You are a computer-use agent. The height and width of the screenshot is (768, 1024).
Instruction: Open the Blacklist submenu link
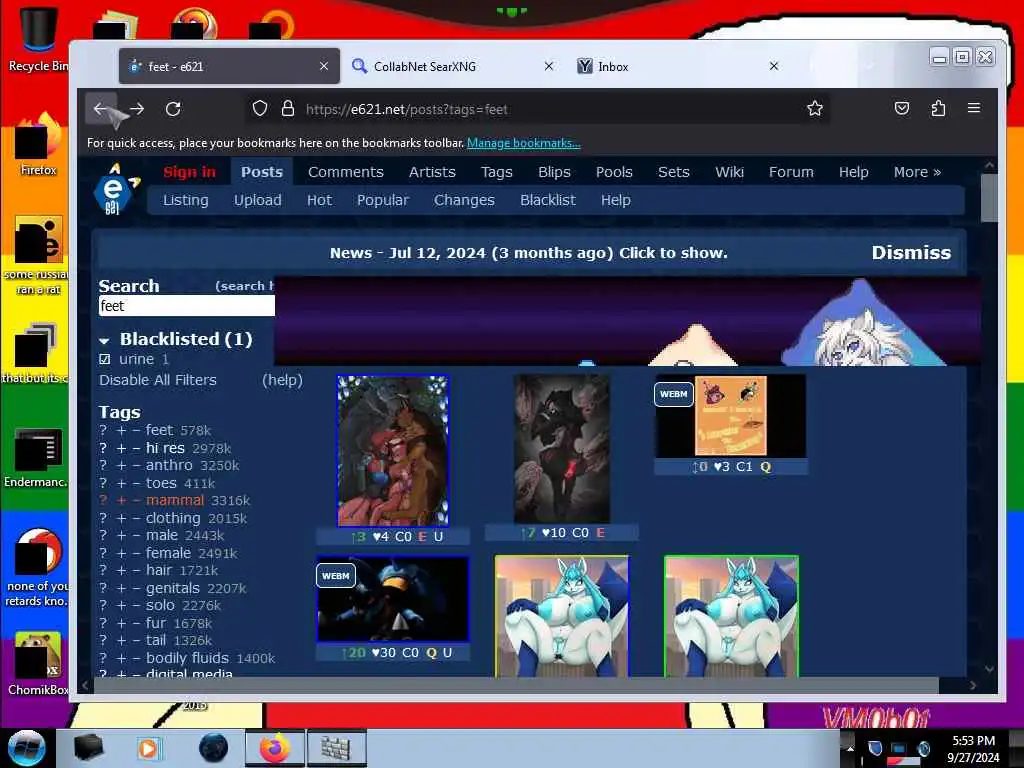tap(547, 200)
